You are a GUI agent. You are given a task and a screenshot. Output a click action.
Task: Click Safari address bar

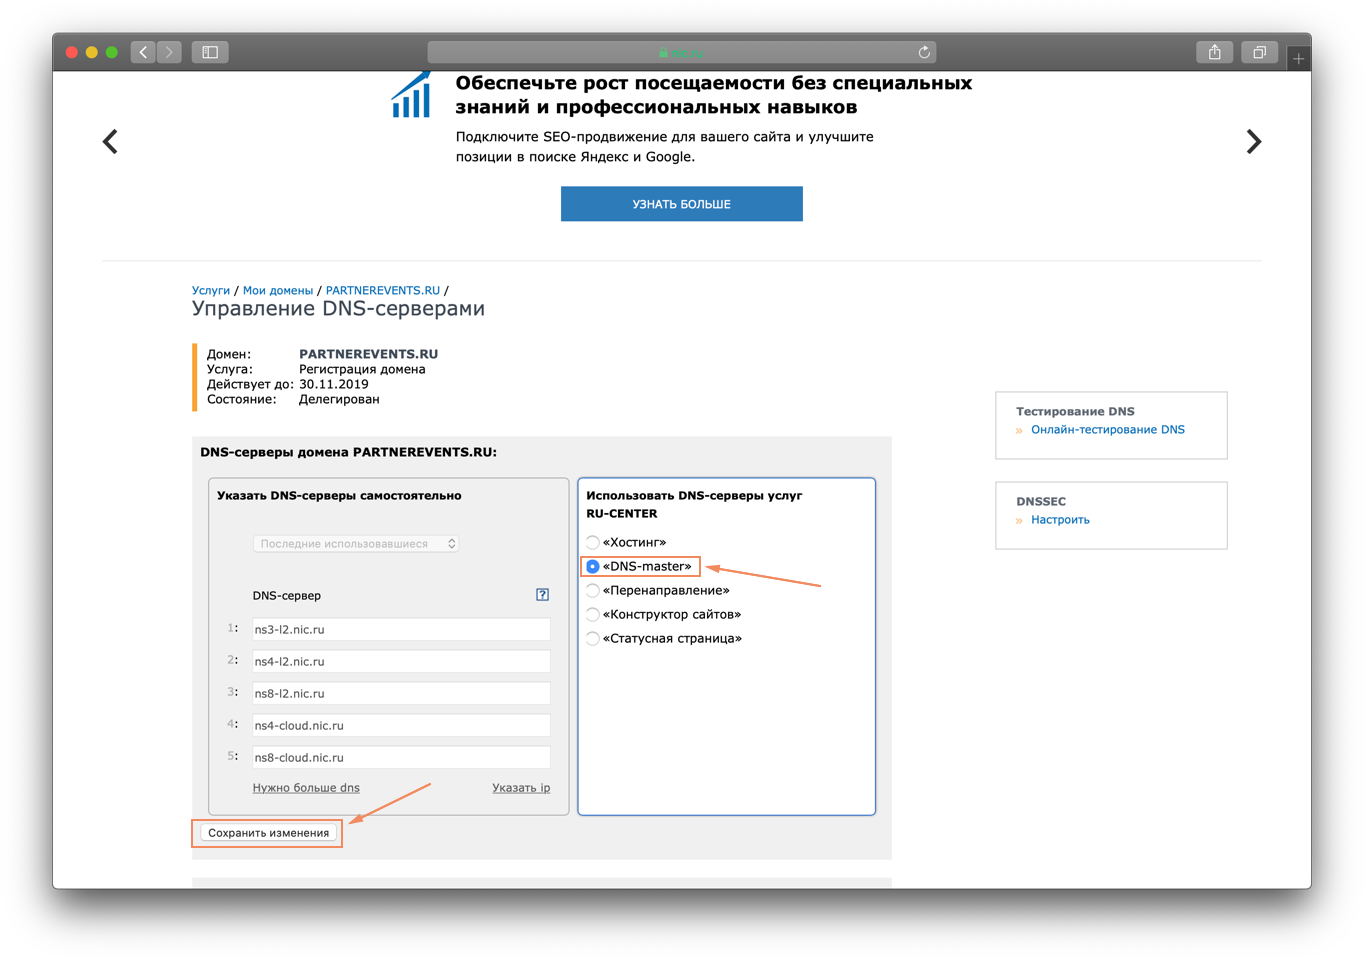(x=681, y=52)
